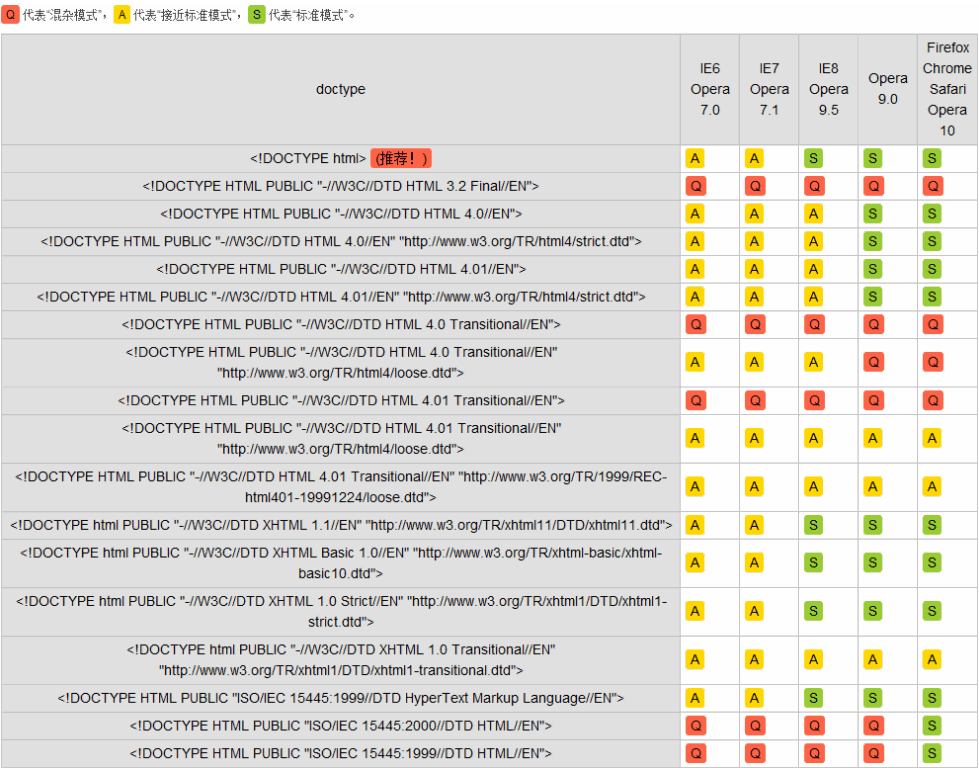
Task: Click the XHTML 1.0 Strict//EN doctype text
Action: click(341, 611)
